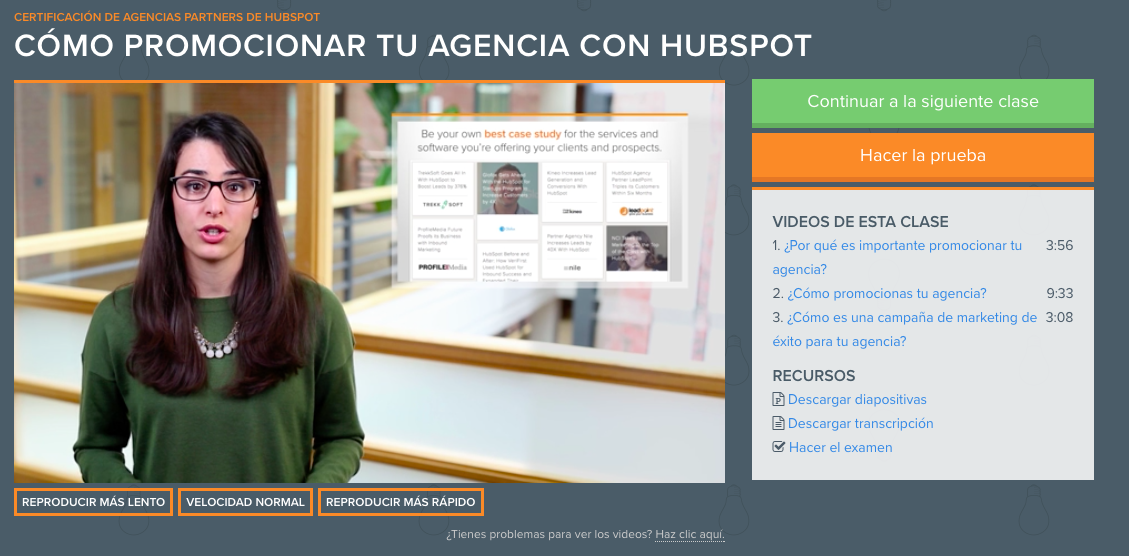Click Hacer el examen link

[840, 447]
